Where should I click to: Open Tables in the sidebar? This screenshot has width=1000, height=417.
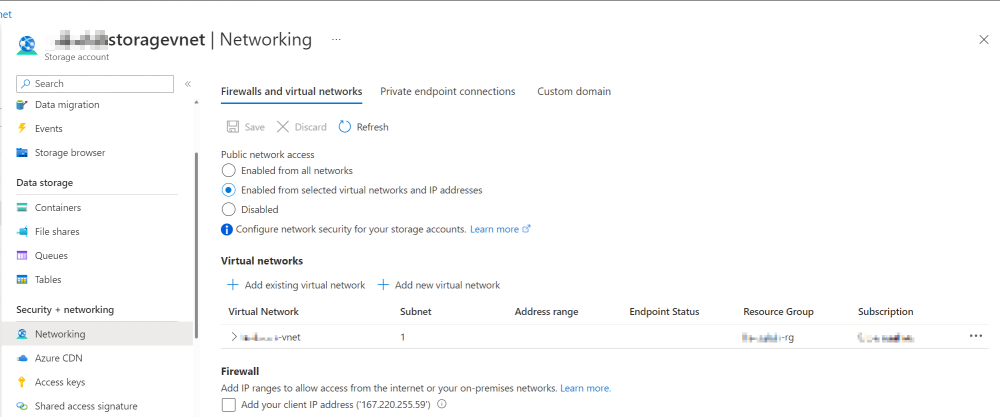[x=48, y=280]
